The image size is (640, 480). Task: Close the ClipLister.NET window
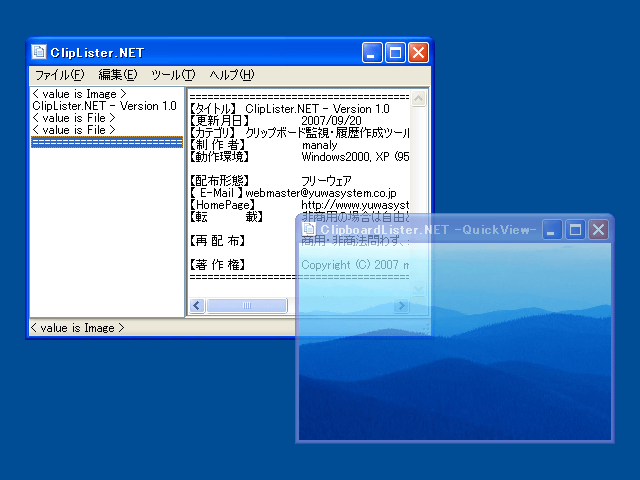[x=418, y=53]
